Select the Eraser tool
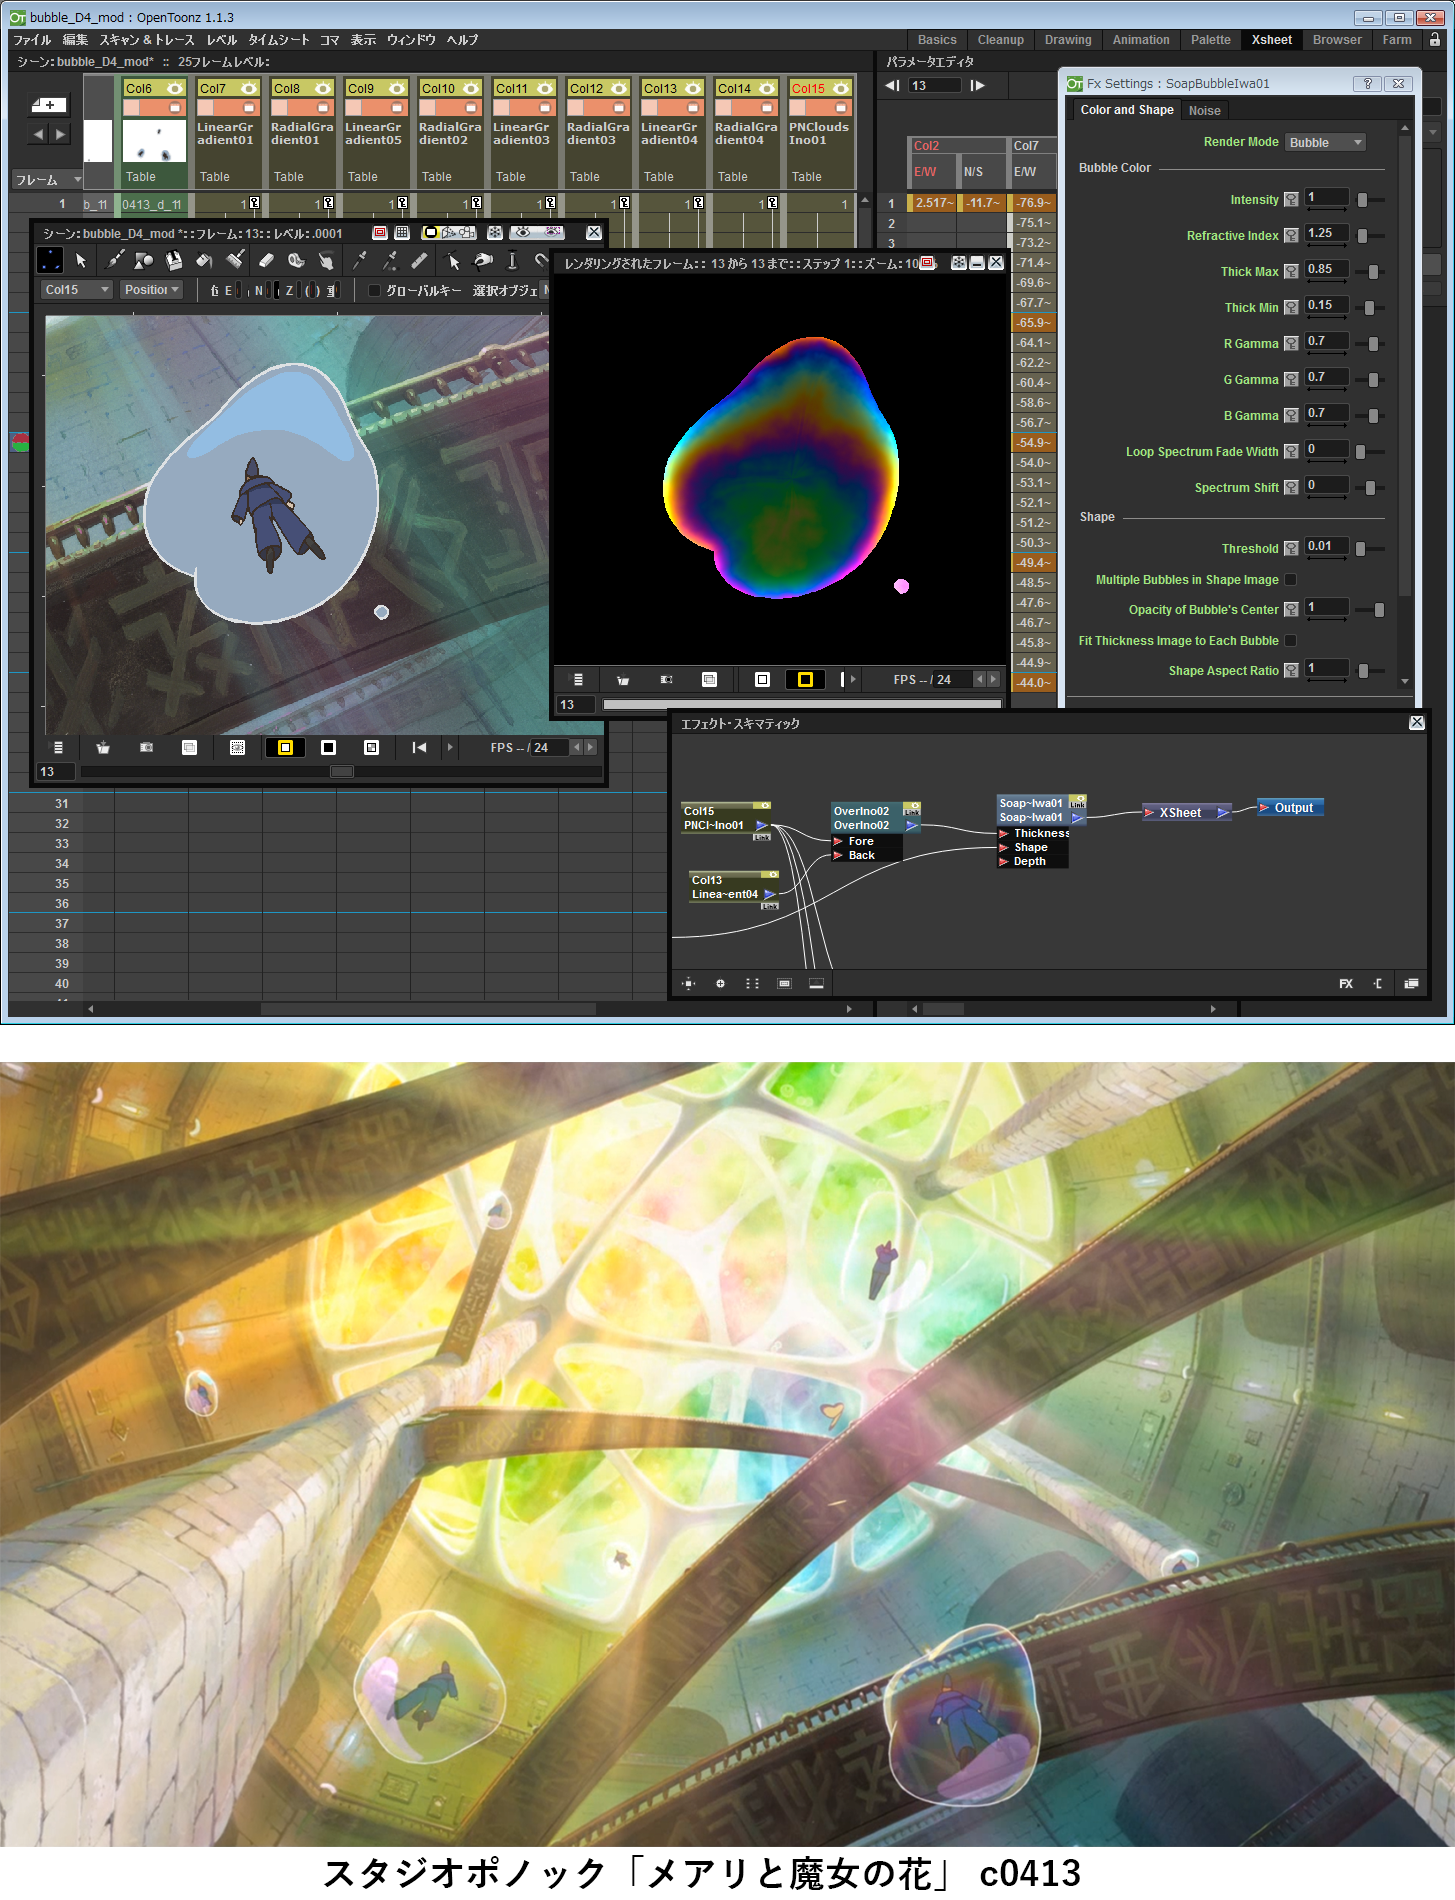The width and height of the screenshot is (1455, 1900). 266,261
